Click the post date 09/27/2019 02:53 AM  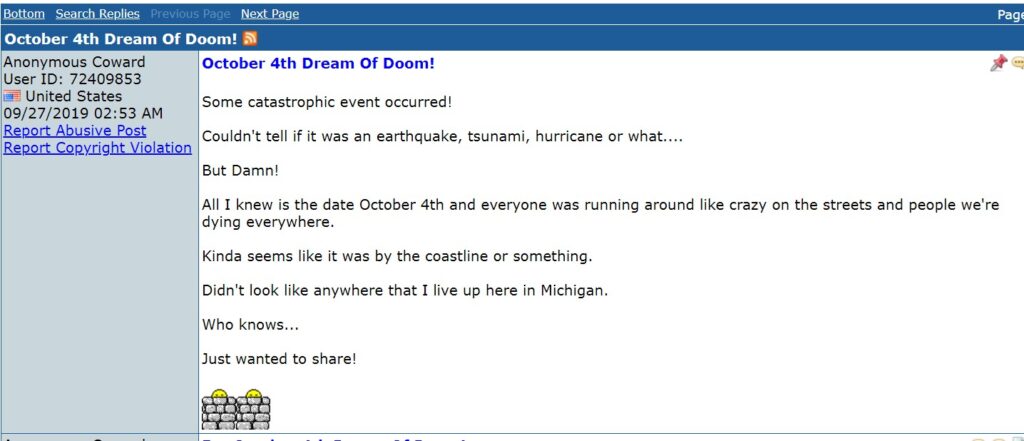click(x=83, y=114)
